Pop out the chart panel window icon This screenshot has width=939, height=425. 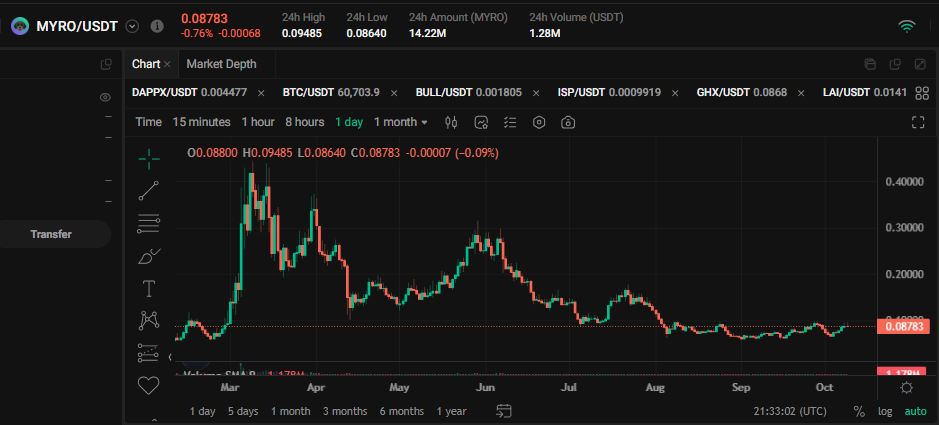895,64
